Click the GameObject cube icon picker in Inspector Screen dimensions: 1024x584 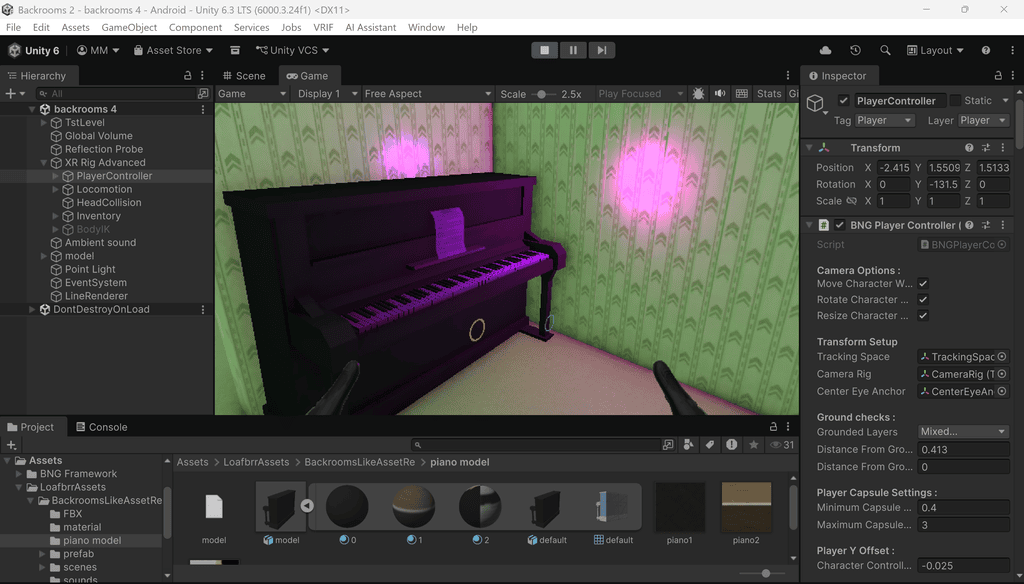(816, 104)
